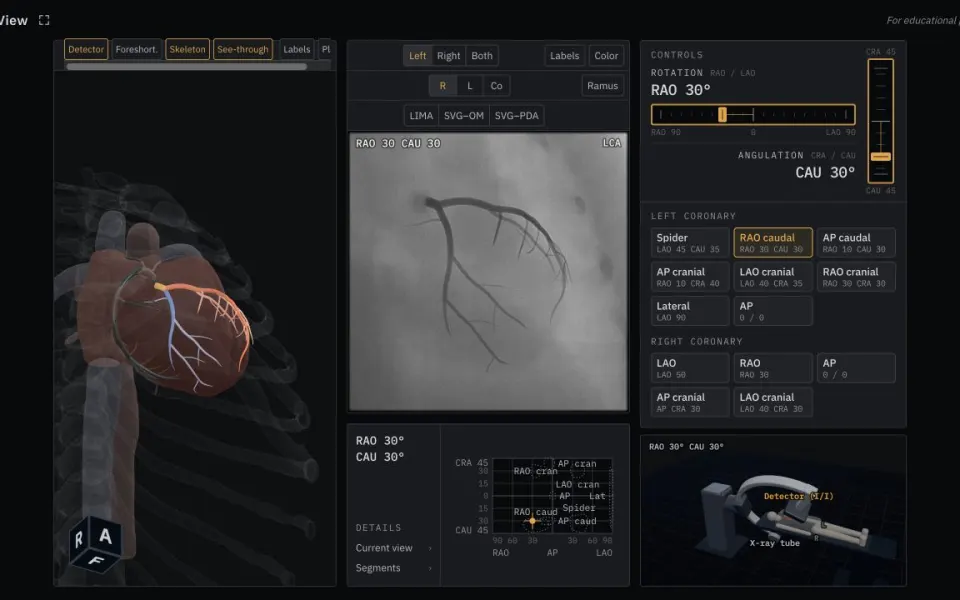Screen dimensions: 960x600
Task: Click the orientation cube's R face
Action: (80, 539)
